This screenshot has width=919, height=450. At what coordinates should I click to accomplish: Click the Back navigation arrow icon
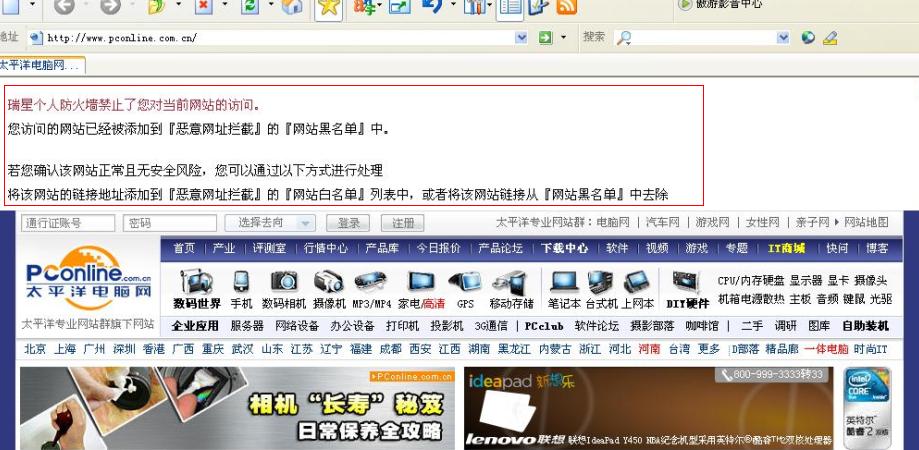(x=64, y=6)
